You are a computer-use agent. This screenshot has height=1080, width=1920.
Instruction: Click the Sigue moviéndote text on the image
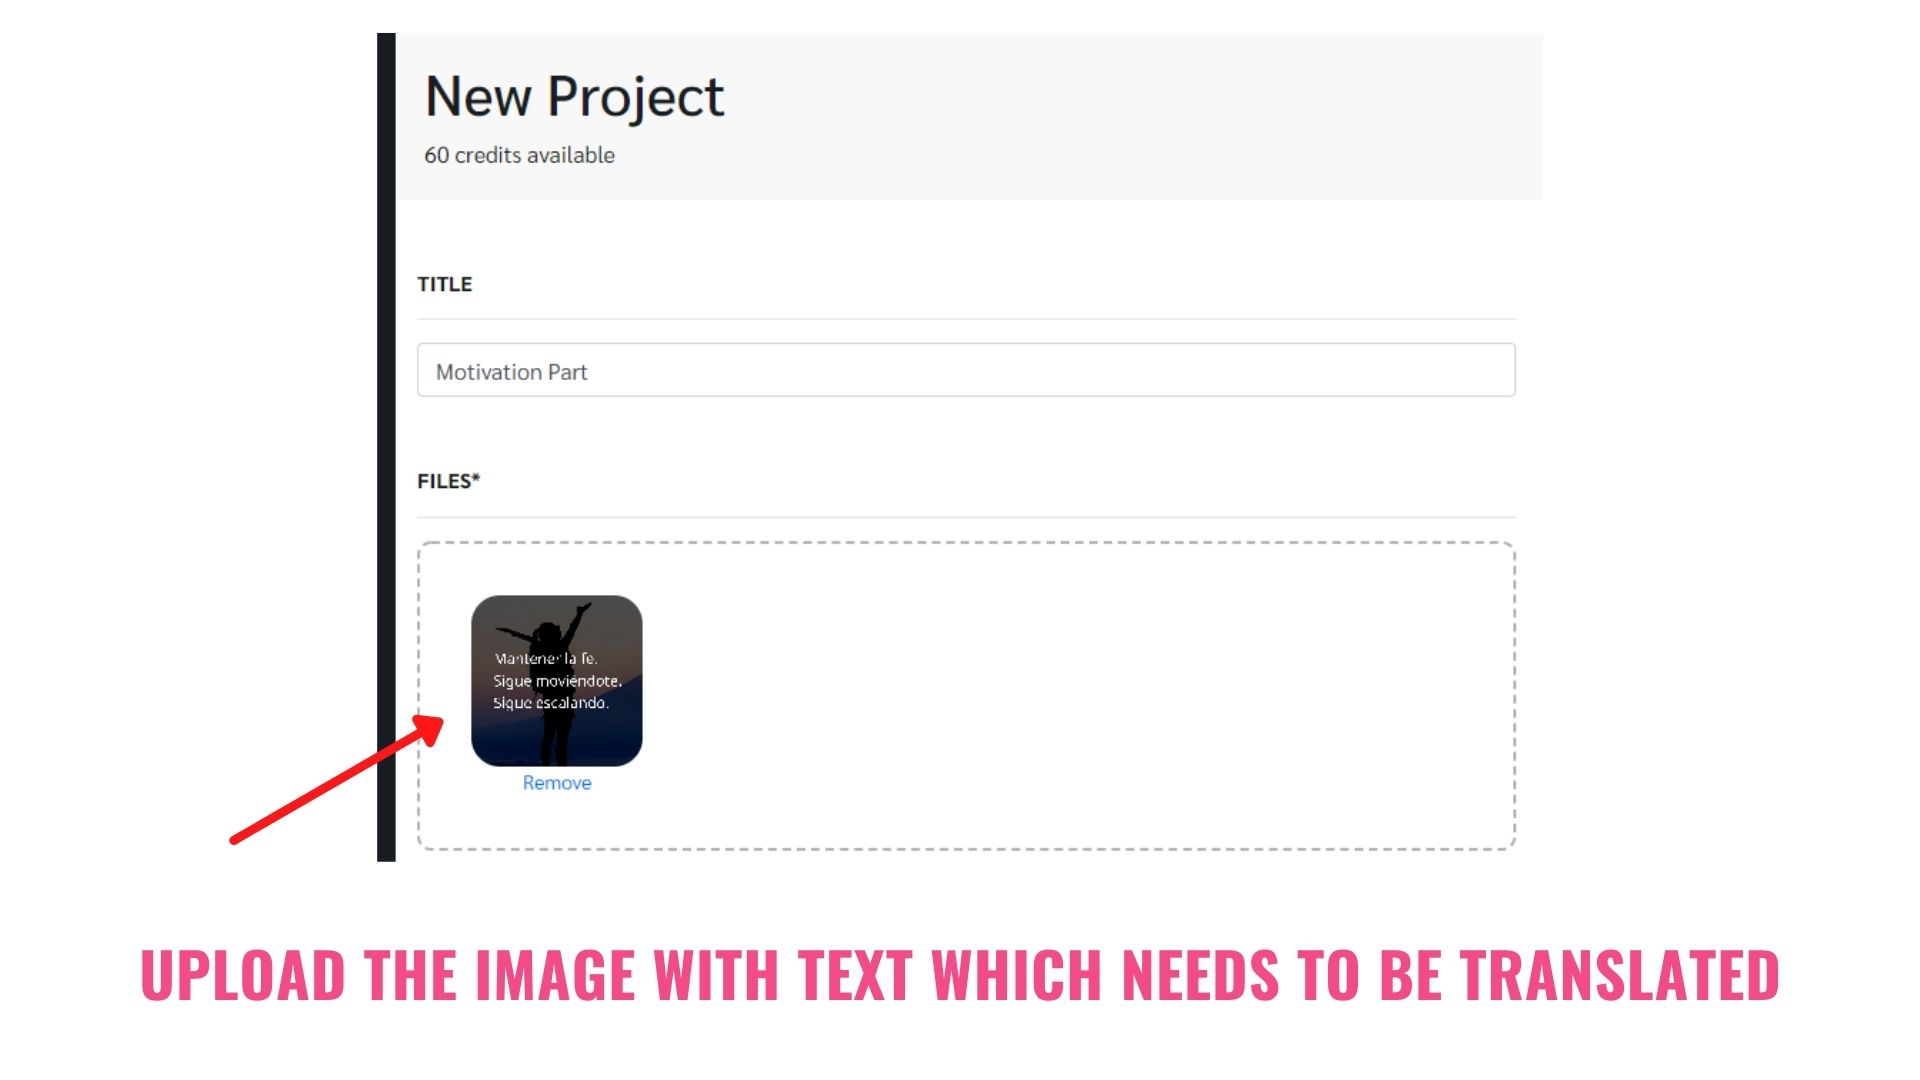(x=557, y=681)
